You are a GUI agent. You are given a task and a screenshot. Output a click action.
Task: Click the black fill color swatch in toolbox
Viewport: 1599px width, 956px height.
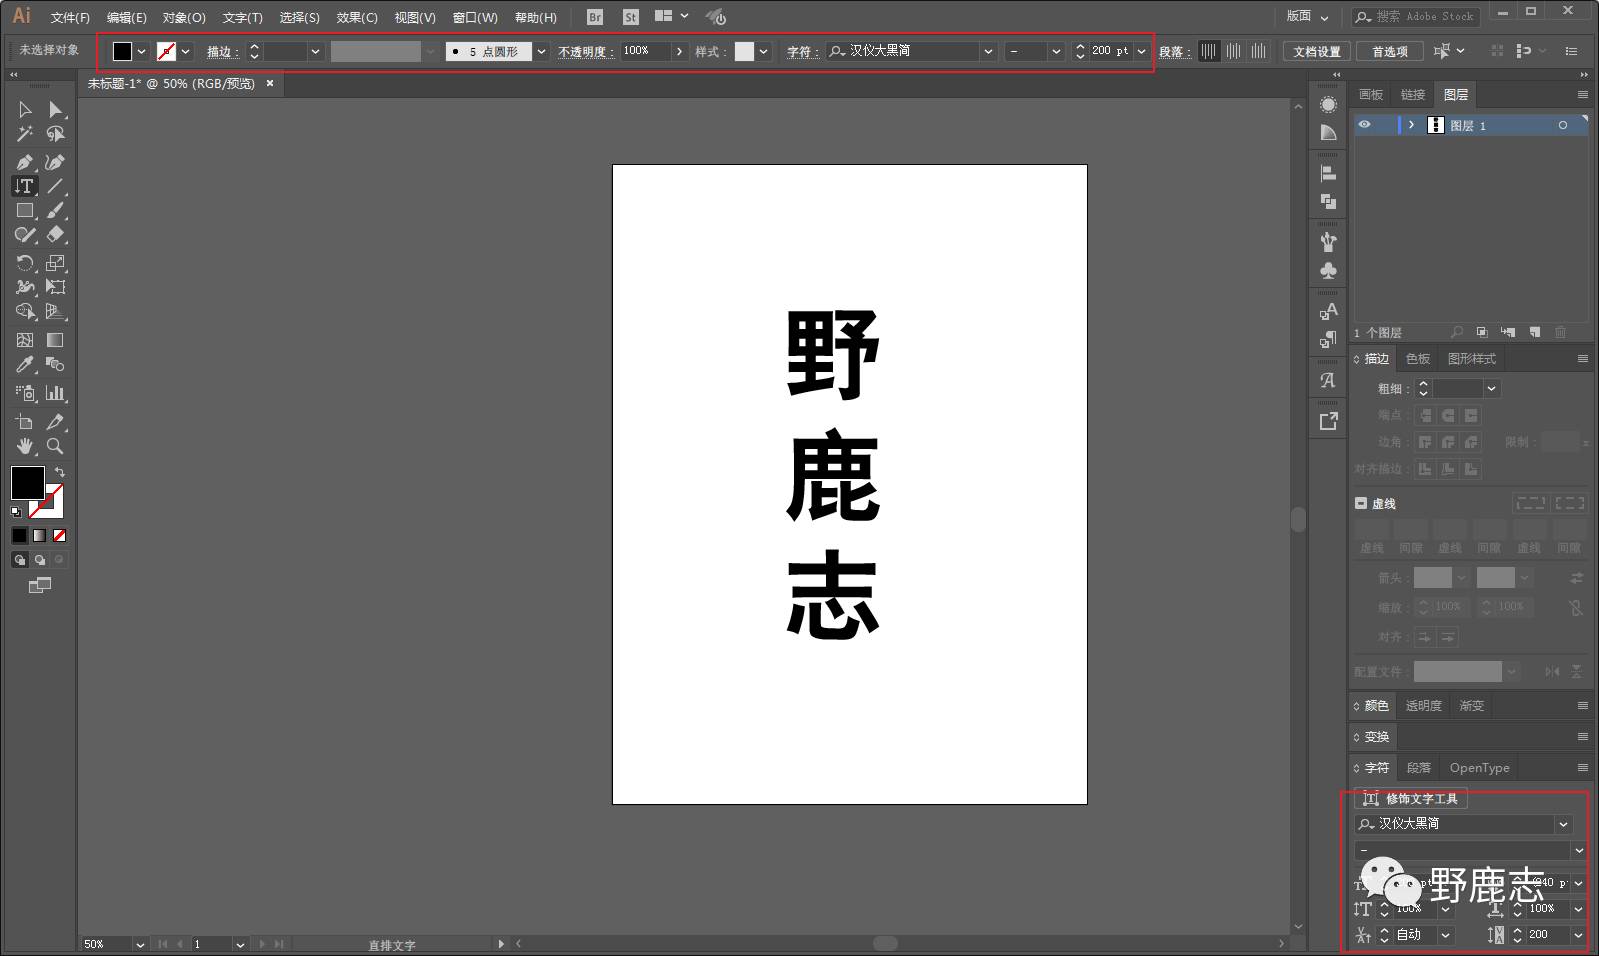26,482
